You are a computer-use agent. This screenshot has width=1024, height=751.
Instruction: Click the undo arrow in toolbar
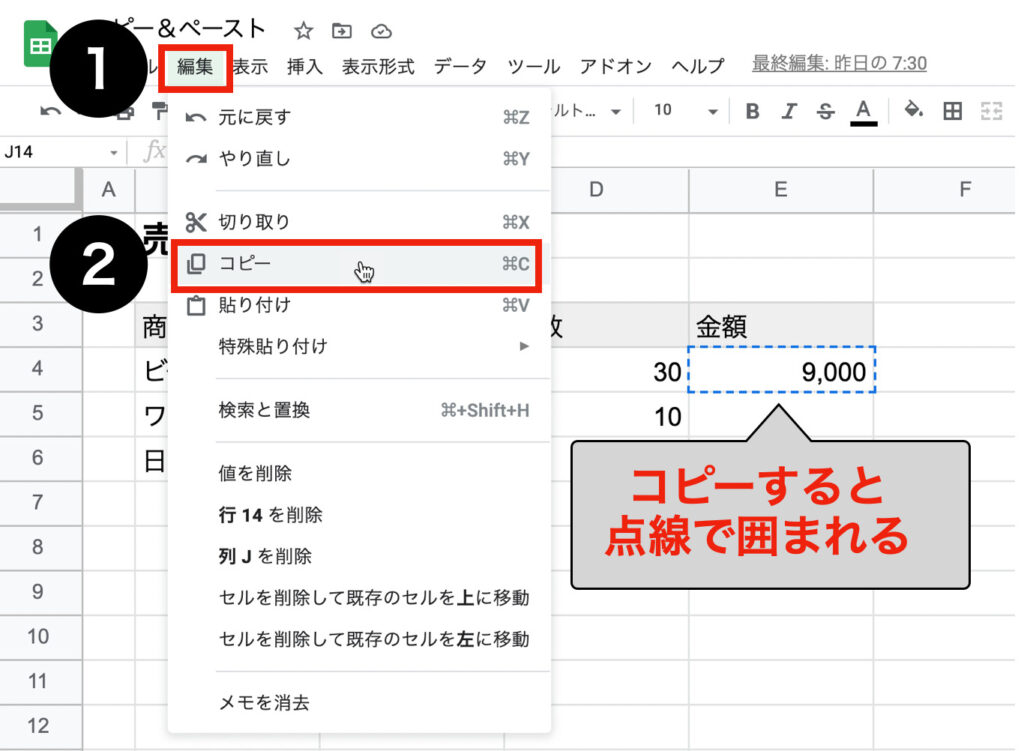50,112
